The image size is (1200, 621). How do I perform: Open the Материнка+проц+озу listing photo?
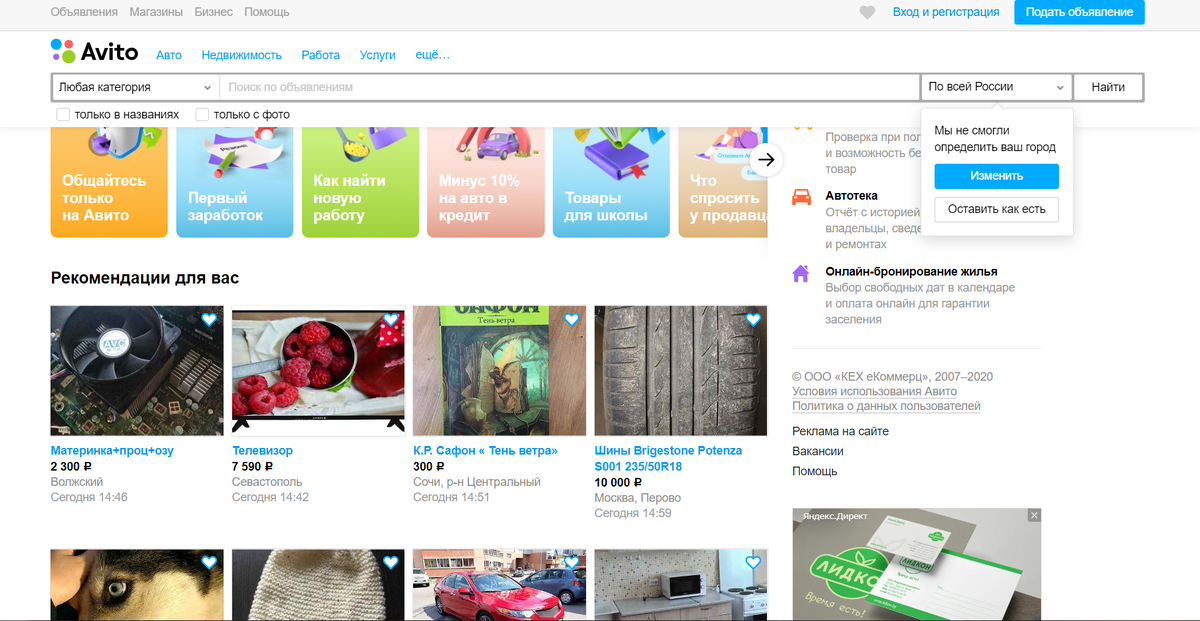coord(137,371)
